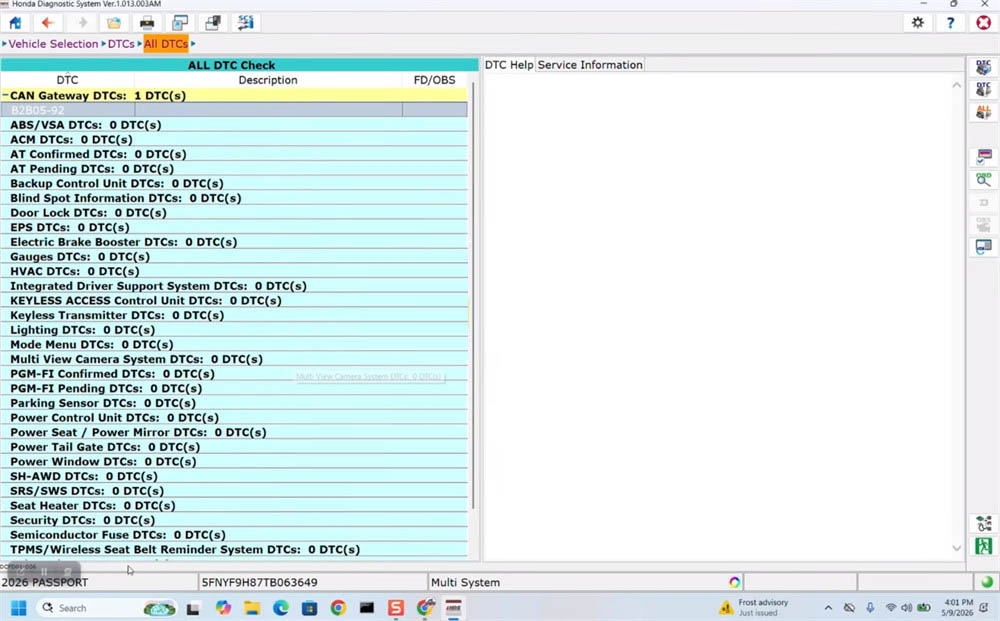This screenshot has width=1000, height=621.
Task: Click the DTC list vertical scrollbar
Action: [x=473, y=295]
